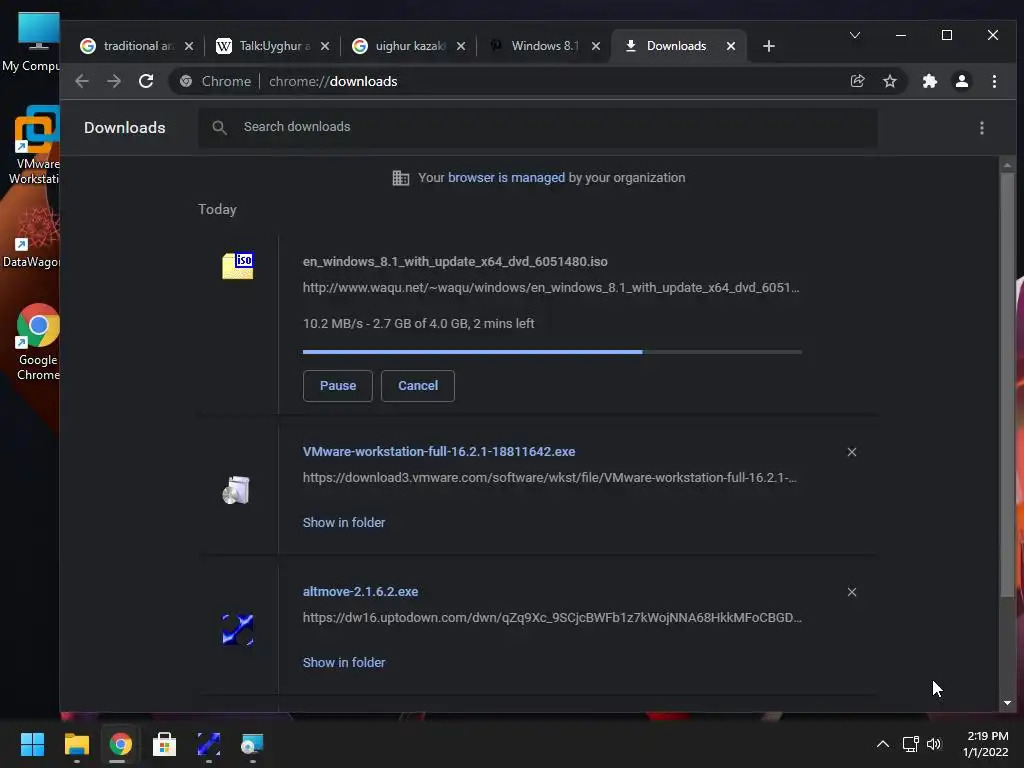Image resolution: width=1024 pixels, height=768 pixels.
Task: Close the Talk:Uyghur tab
Action: (x=325, y=46)
